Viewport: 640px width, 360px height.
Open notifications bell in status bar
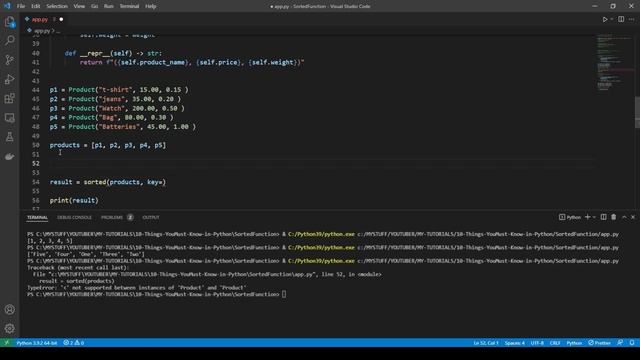click(632, 343)
